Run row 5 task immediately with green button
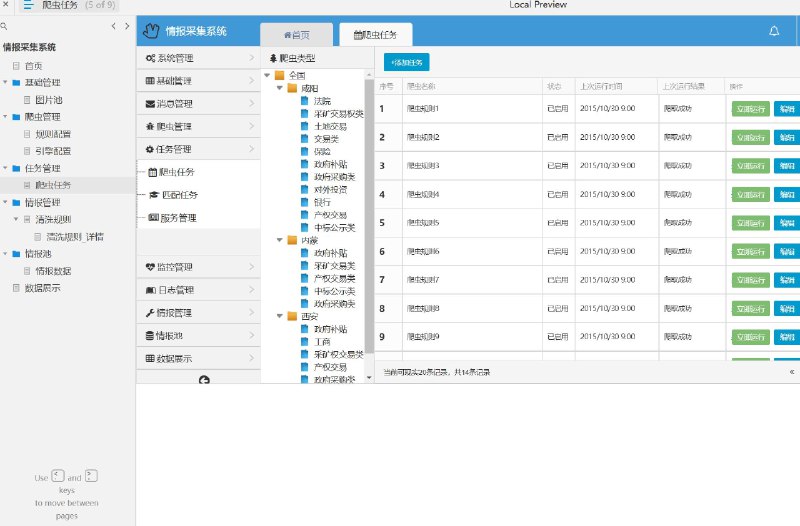Screen dimensions: 800x526 pos(751,223)
